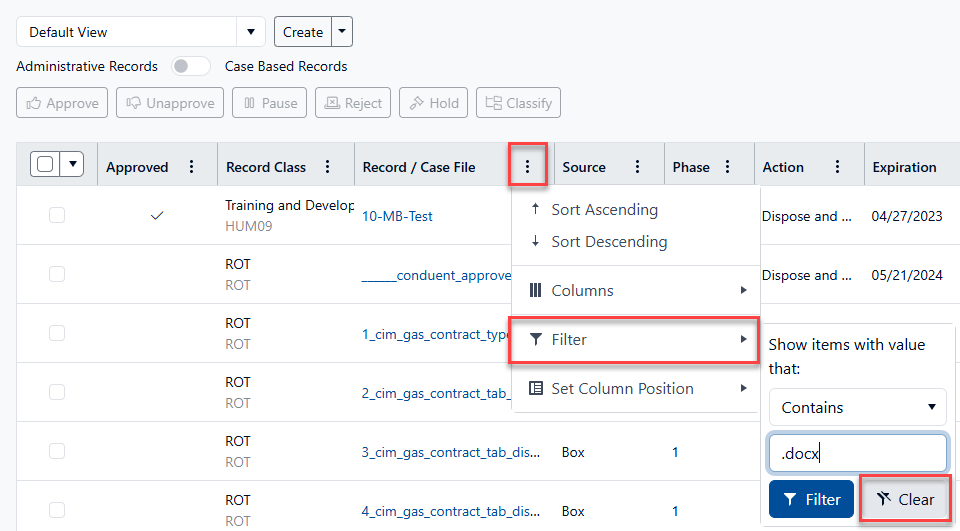Tick the select-all checkbox in the header
The image size is (960, 531).
tap(44, 165)
